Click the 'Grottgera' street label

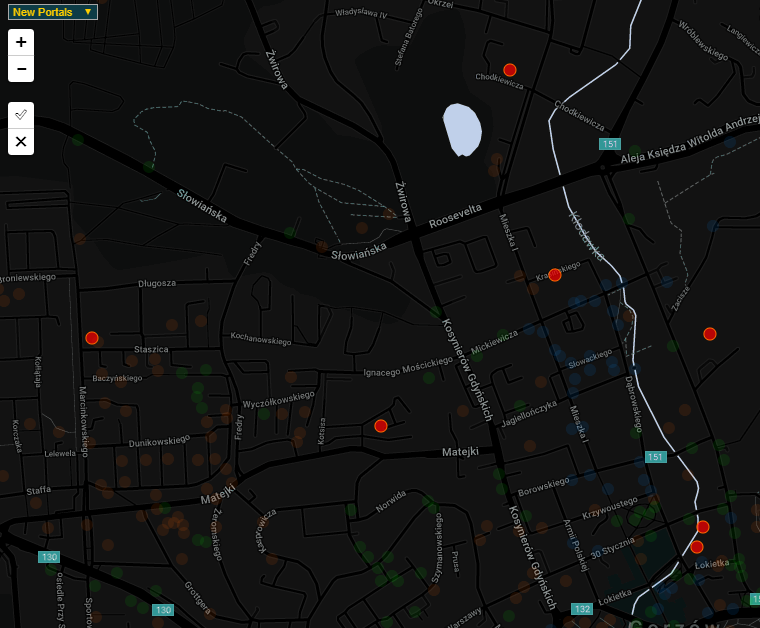pyautogui.click(x=197, y=597)
